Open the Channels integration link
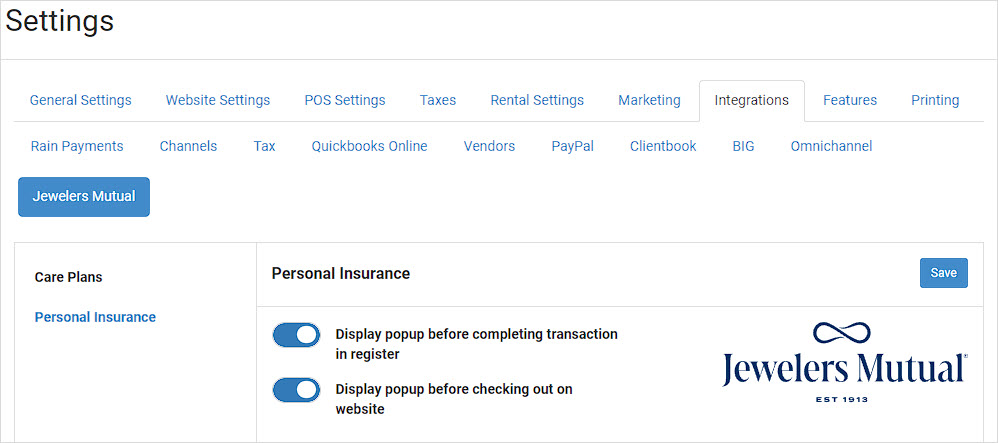This screenshot has height=443, width=998. point(188,146)
